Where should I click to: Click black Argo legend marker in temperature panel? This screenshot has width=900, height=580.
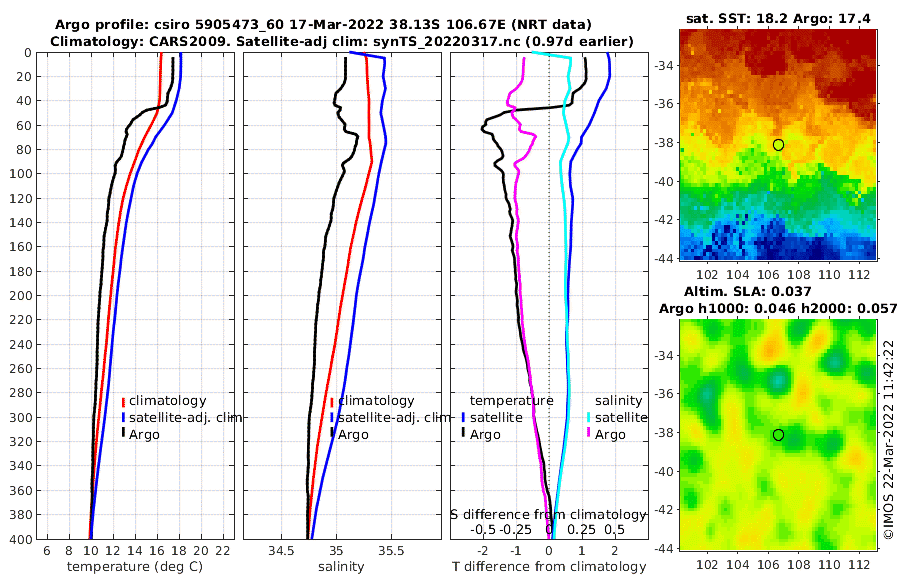tap(123, 434)
